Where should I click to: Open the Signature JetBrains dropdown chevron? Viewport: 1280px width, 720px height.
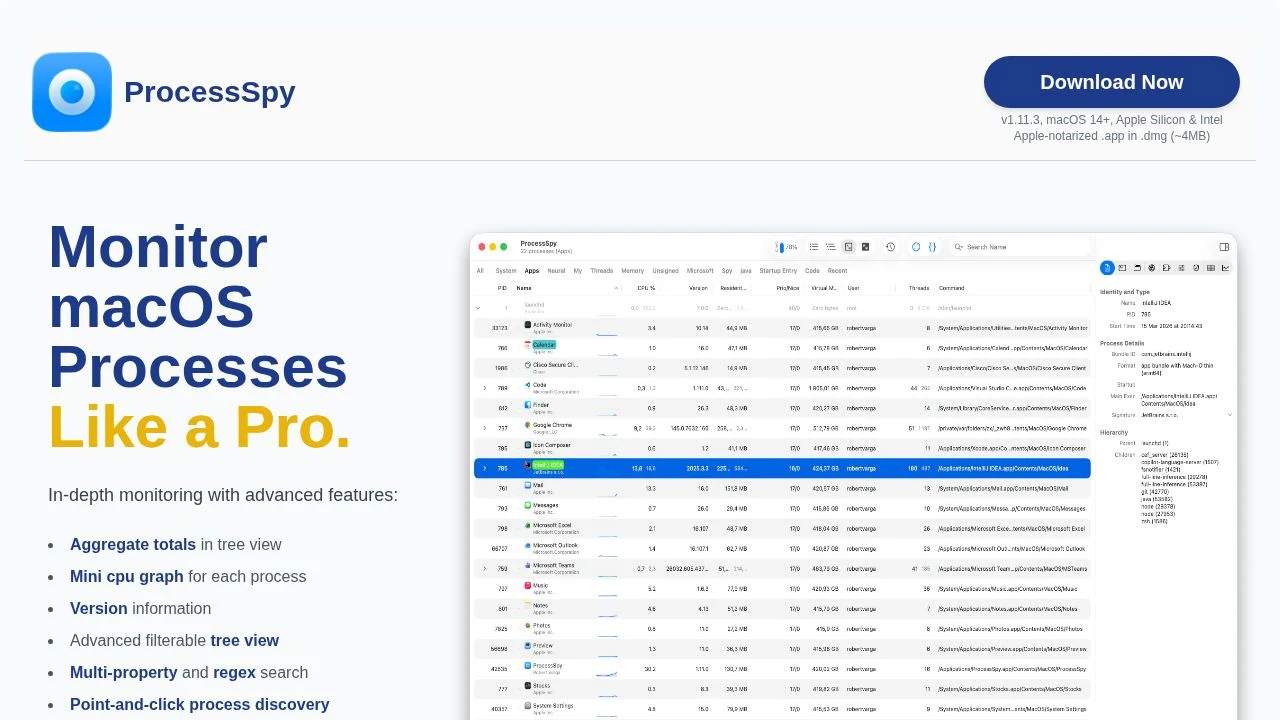click(x=1229, y=413)
